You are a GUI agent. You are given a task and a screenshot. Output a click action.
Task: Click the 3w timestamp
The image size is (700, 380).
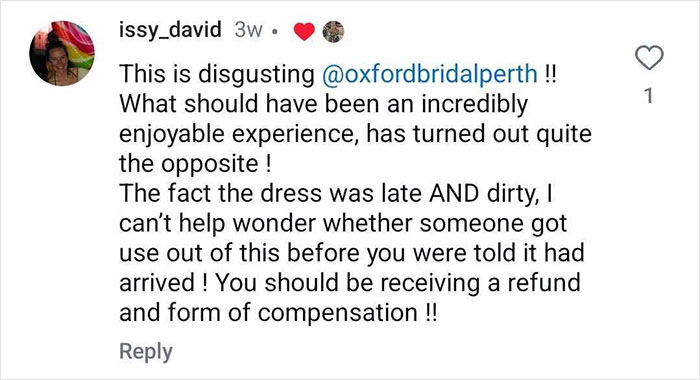click(248, 30)
